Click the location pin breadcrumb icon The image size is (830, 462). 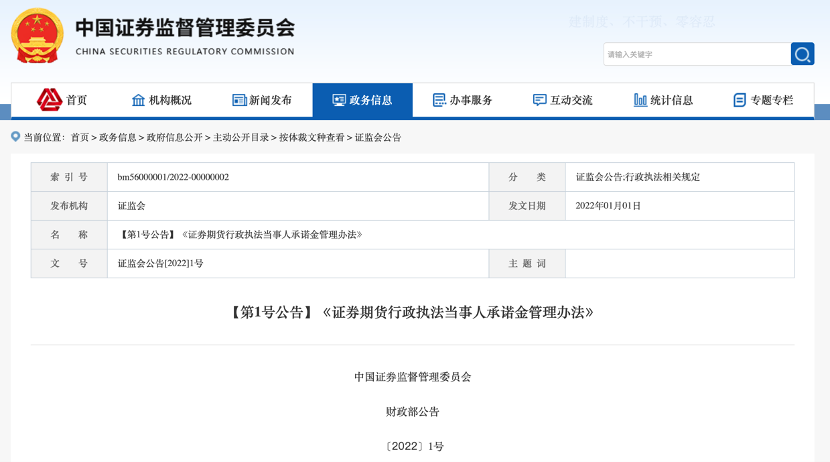click(x=15, y=137)
